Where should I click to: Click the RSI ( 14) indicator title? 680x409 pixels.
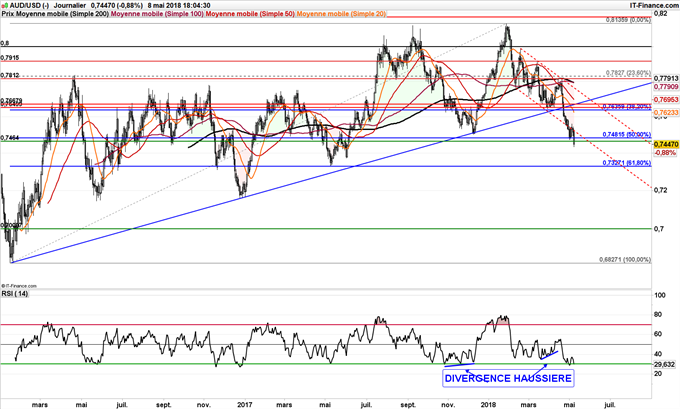click(x=15, y=294)
